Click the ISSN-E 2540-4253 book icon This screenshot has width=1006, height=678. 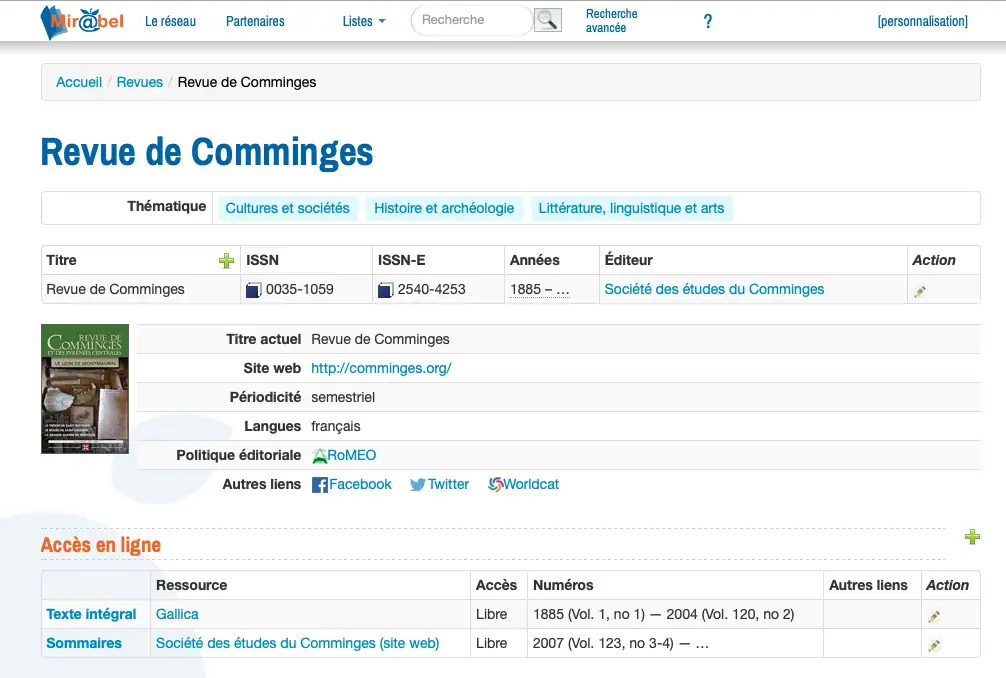pos(385,290)
